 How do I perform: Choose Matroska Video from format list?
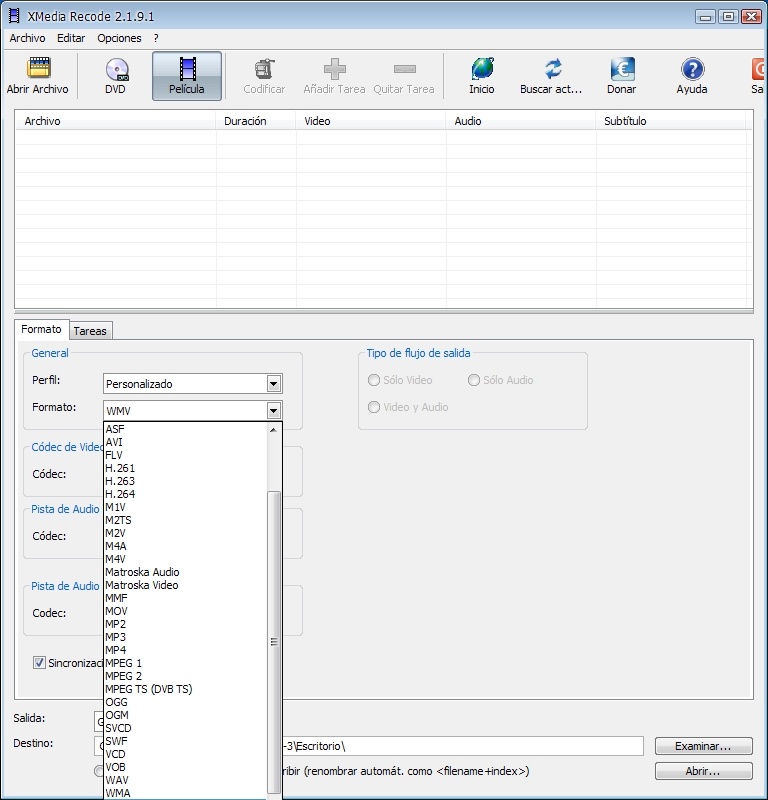click(142, 585)
